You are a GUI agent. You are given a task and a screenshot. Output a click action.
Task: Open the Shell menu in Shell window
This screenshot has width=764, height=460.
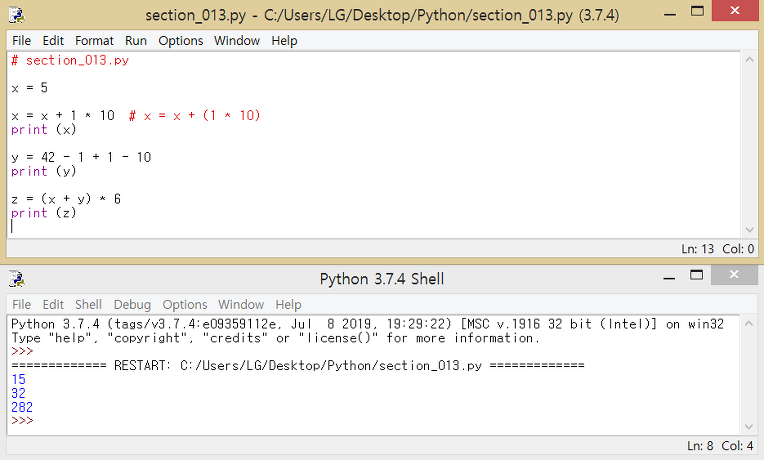88,305
